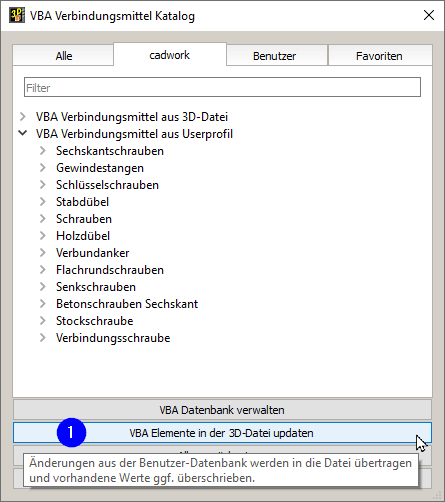Expand the Verbundanker chevron
445x502 pixels.
pyautogui.click(x=43, y=253)
